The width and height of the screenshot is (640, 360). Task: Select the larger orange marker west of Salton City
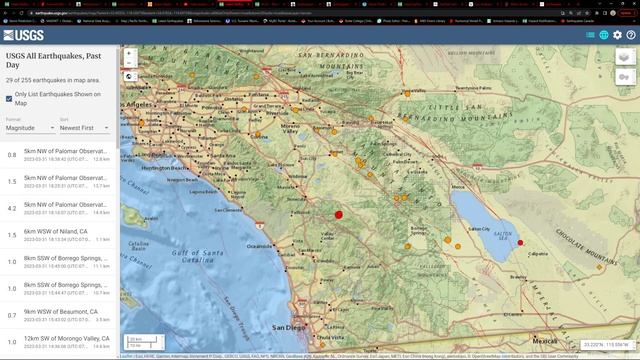tap(448, 240)
